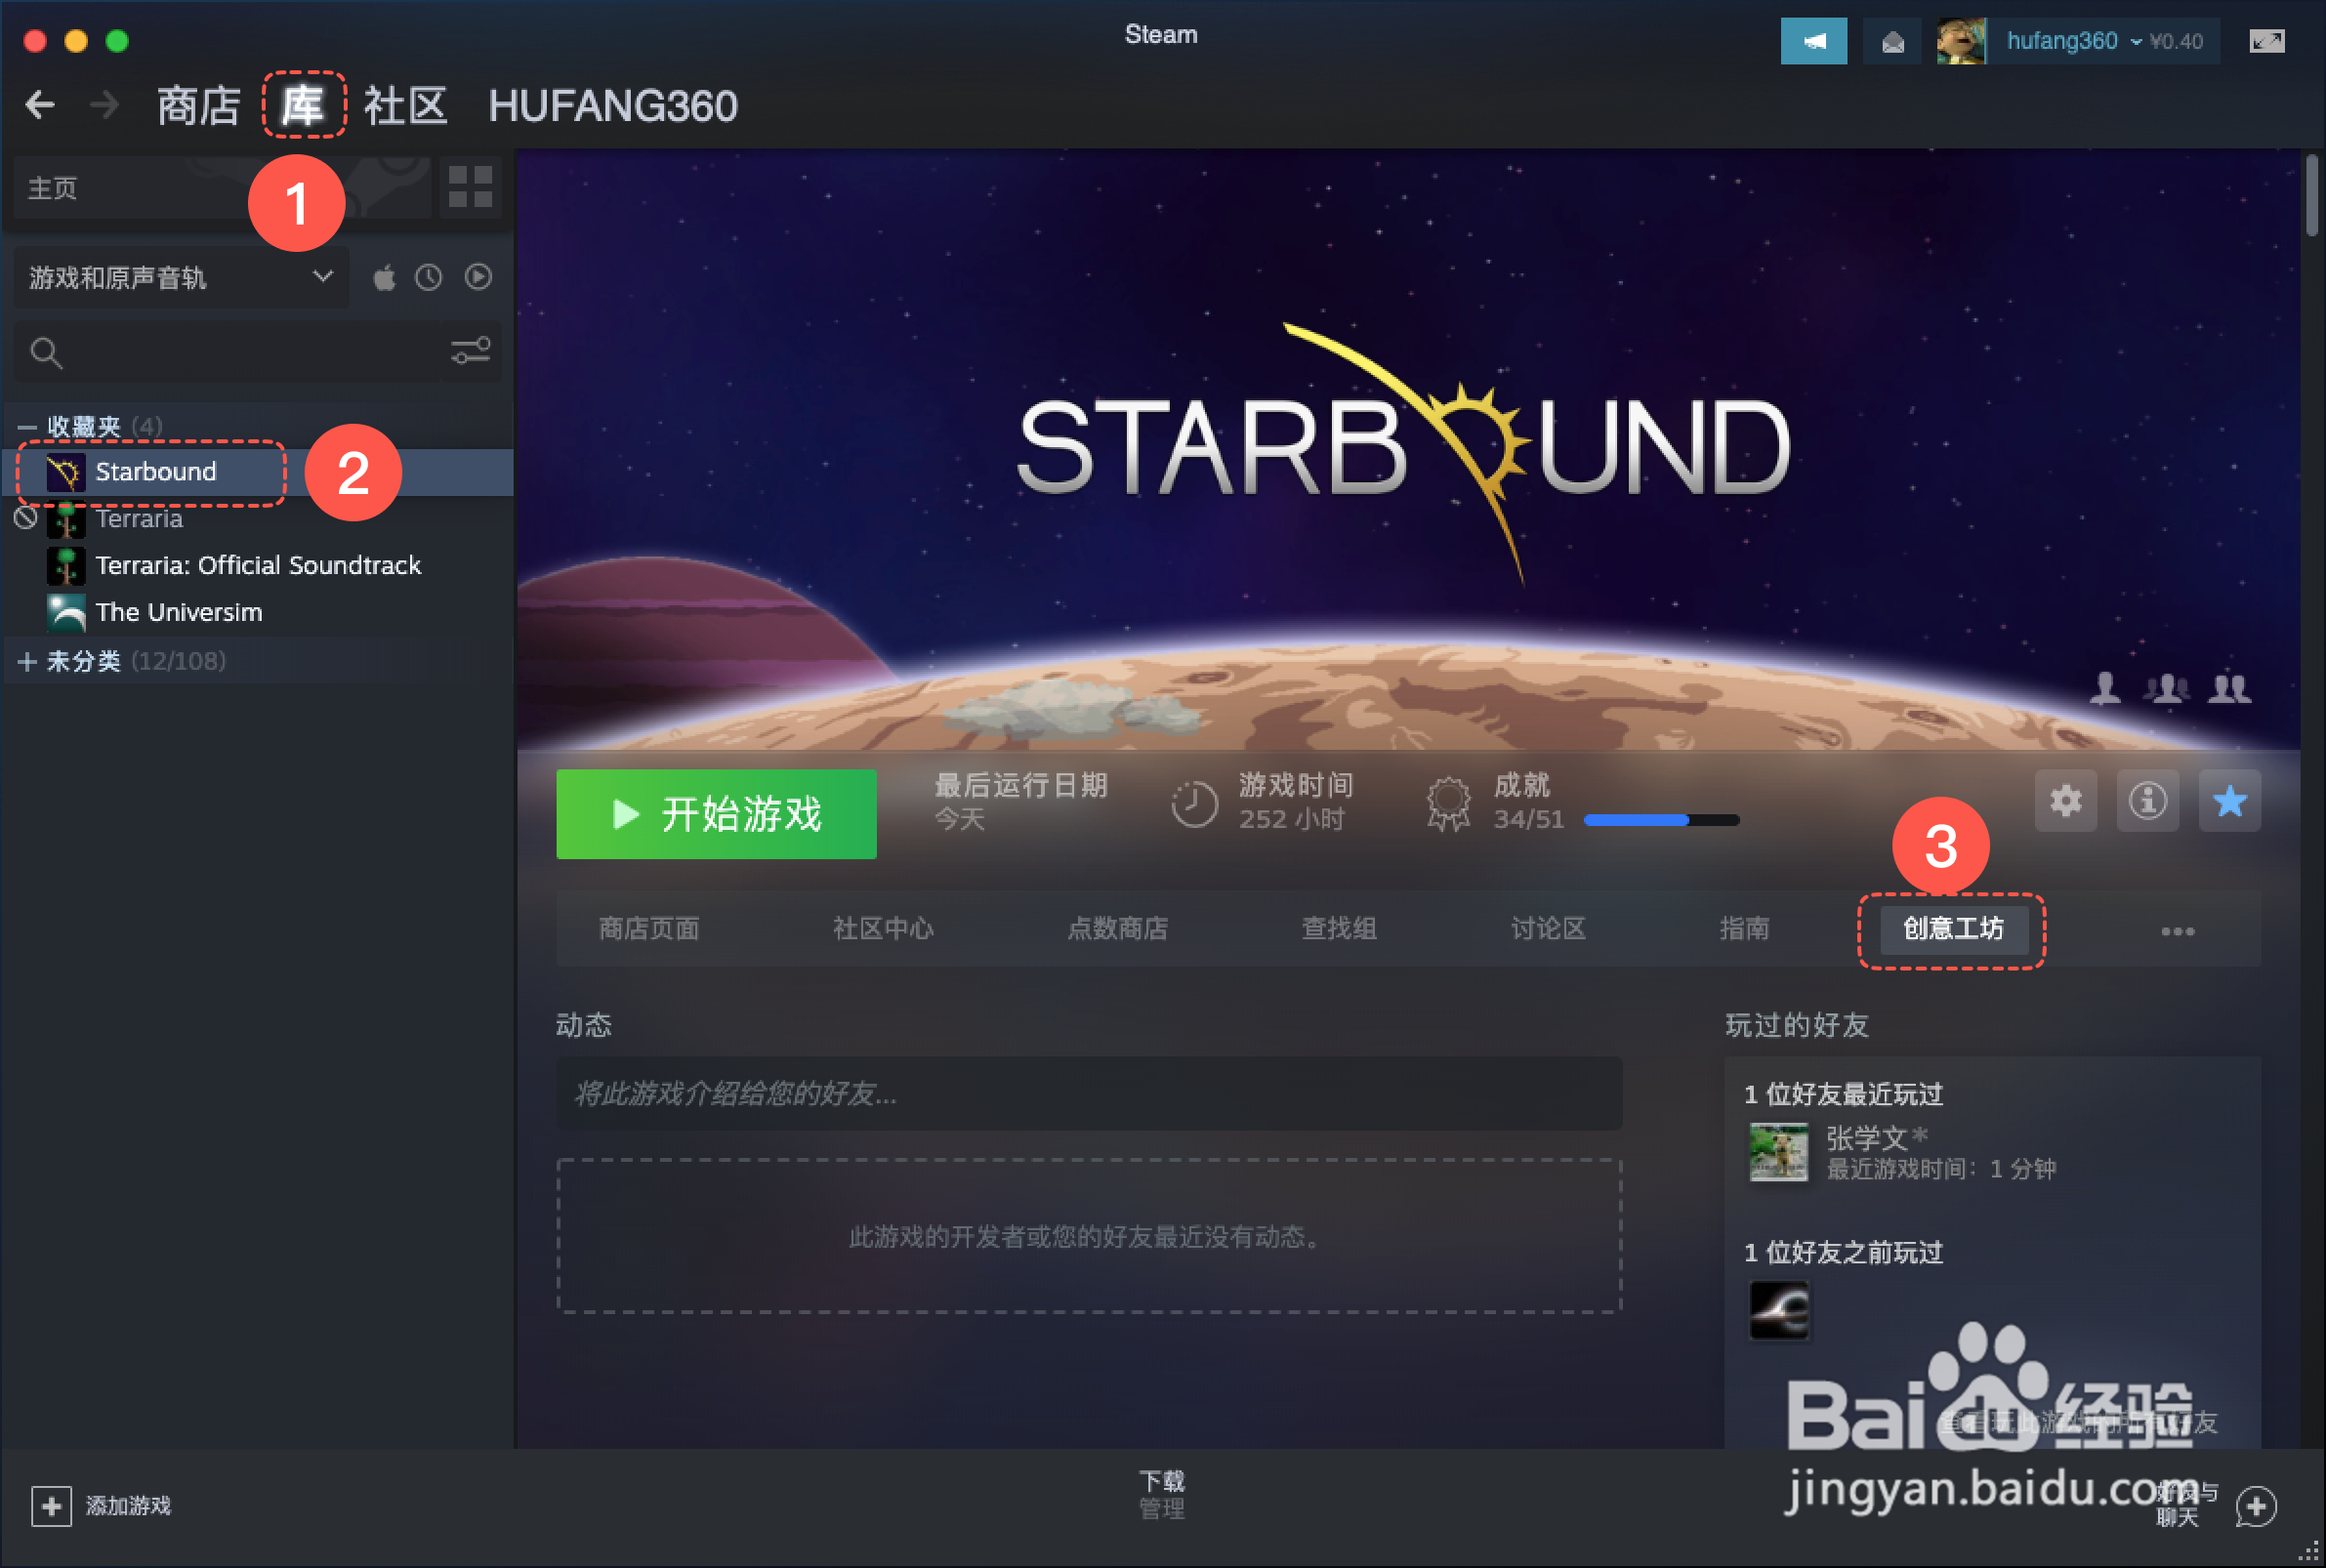Click single-player mode icon on banner

[x=2104, y=688]
